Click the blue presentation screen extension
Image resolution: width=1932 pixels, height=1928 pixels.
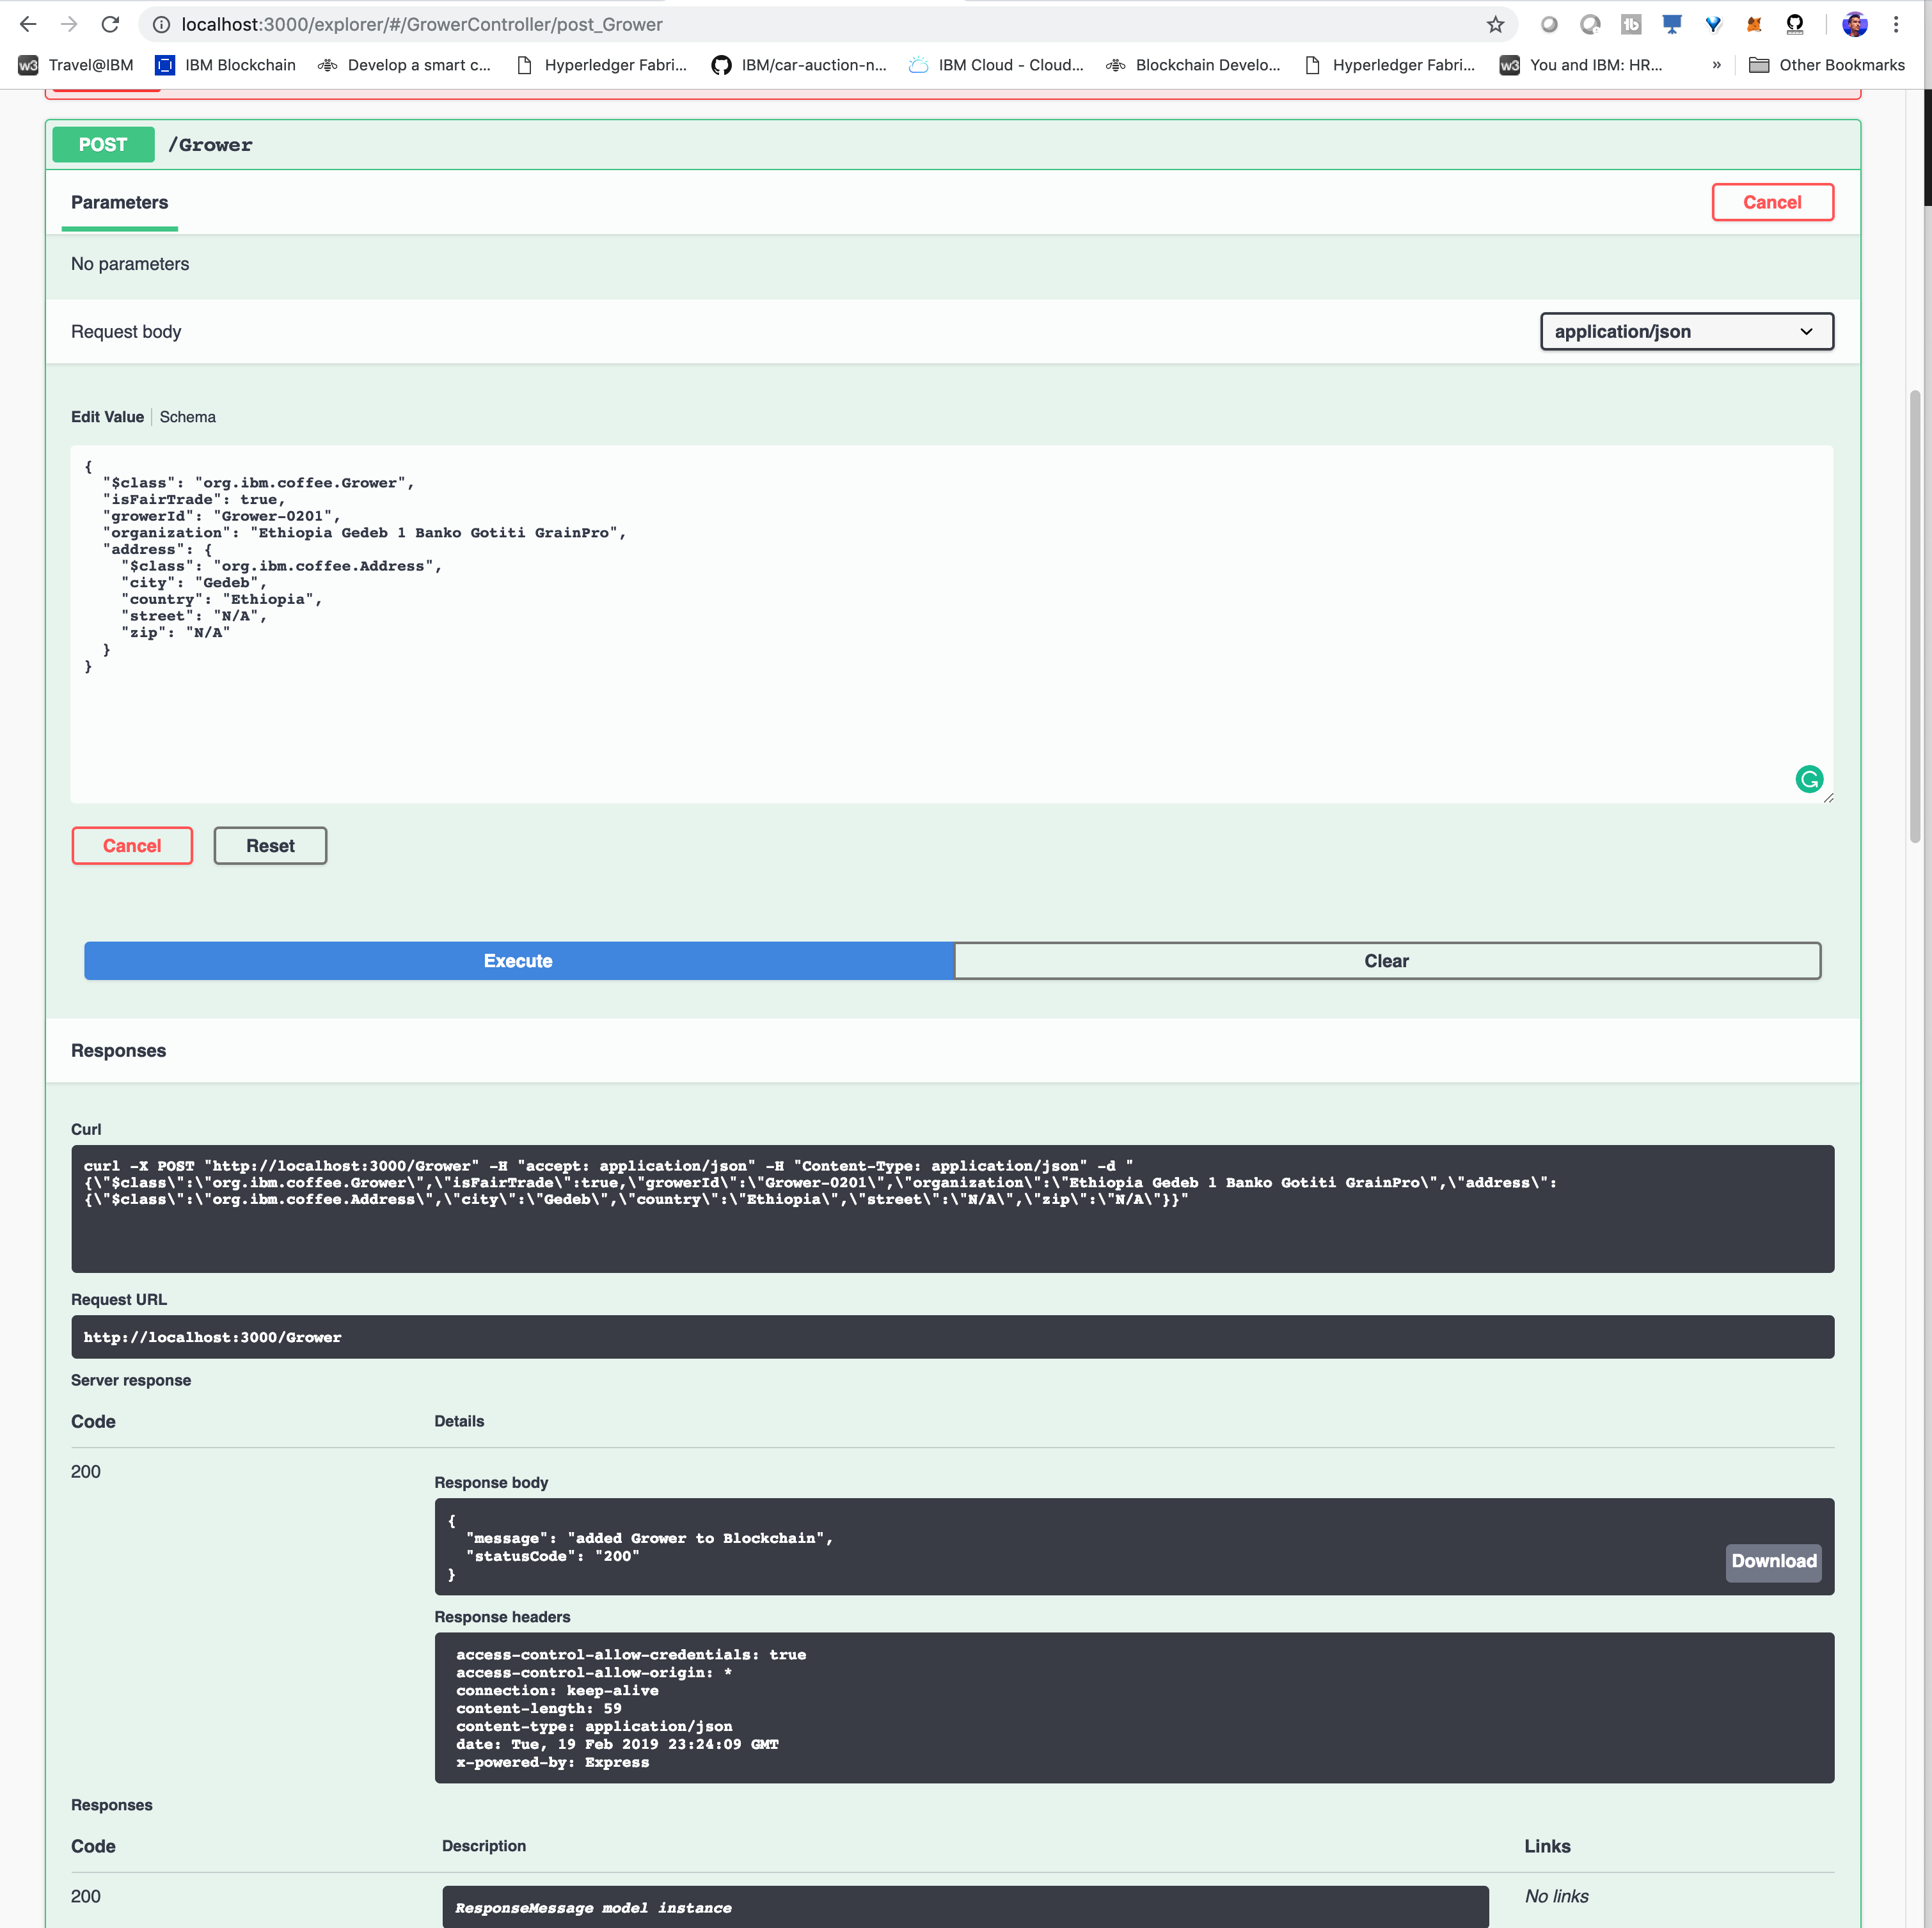[1671, 24]
